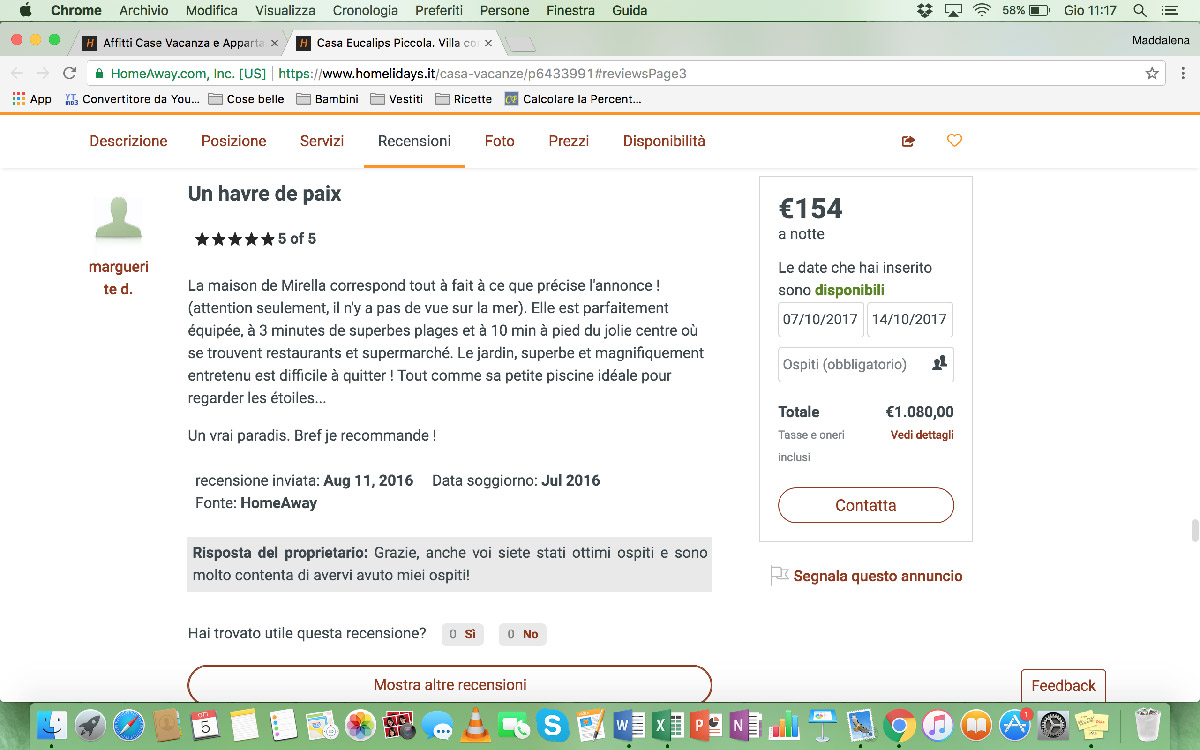
Task: Click the check-out date 14/10/2017 field
Action: point(910,320)
